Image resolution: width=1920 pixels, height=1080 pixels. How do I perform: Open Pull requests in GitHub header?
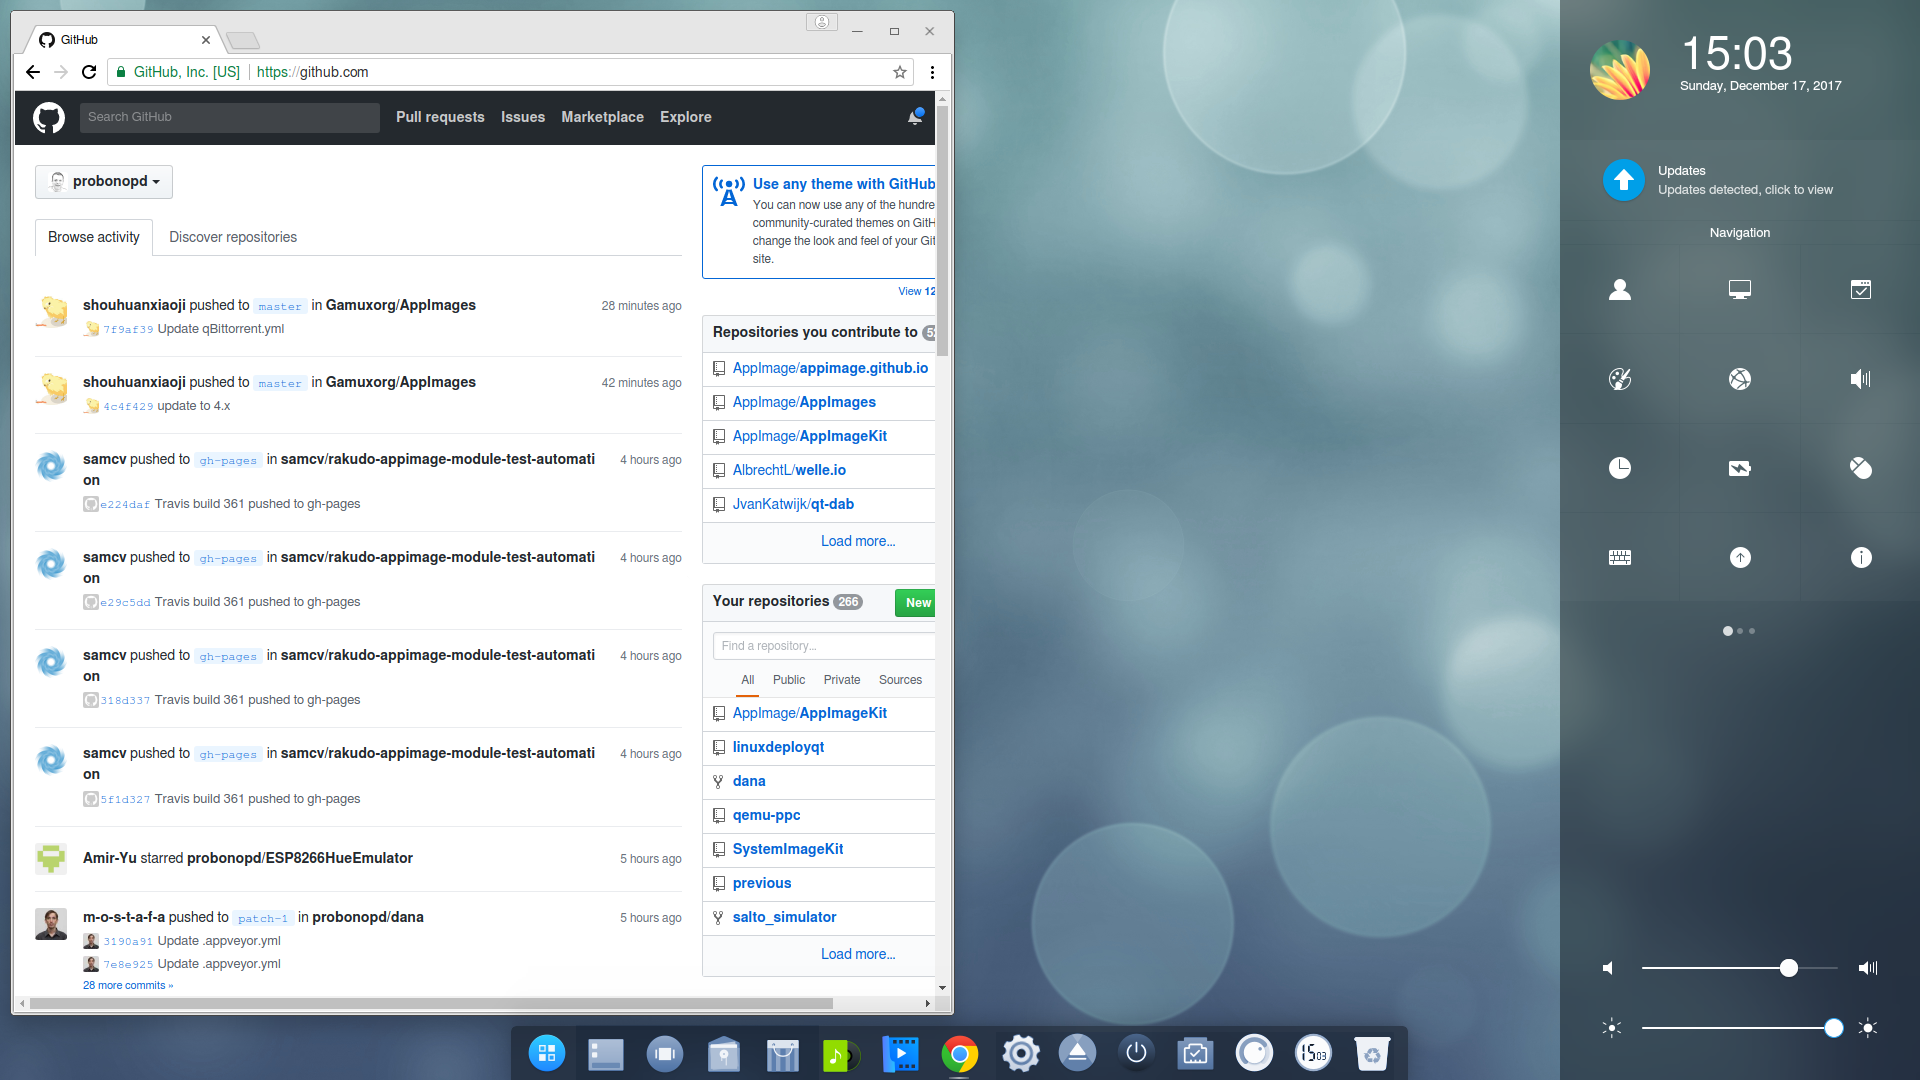(x=440, y=117)
